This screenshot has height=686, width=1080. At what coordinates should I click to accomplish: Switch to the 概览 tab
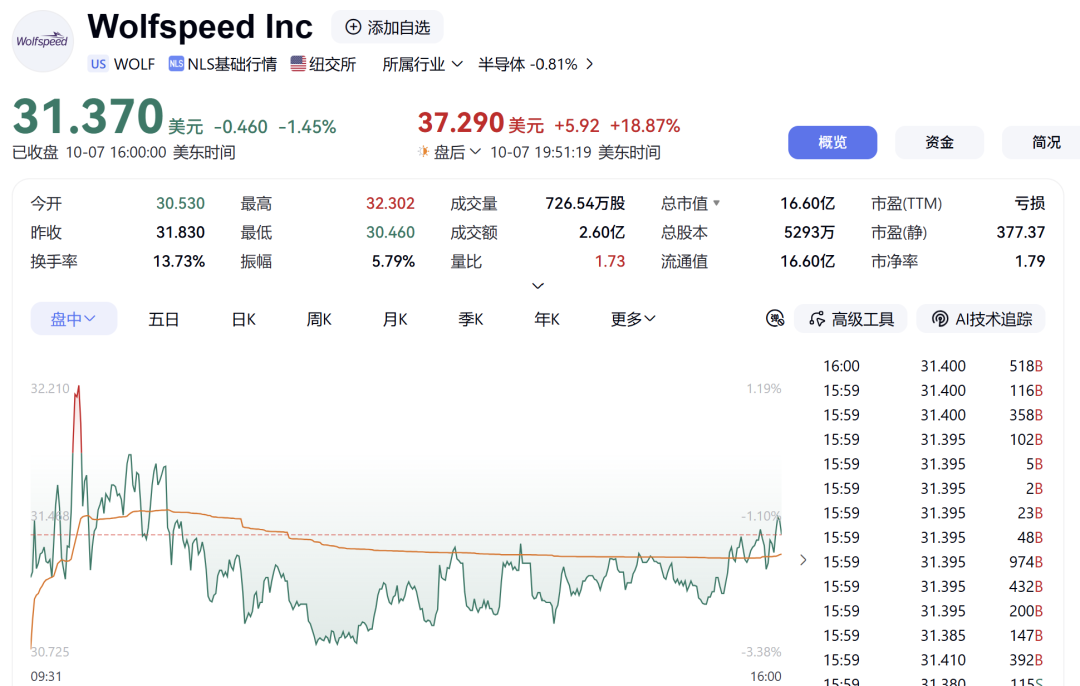coord(833,143)
